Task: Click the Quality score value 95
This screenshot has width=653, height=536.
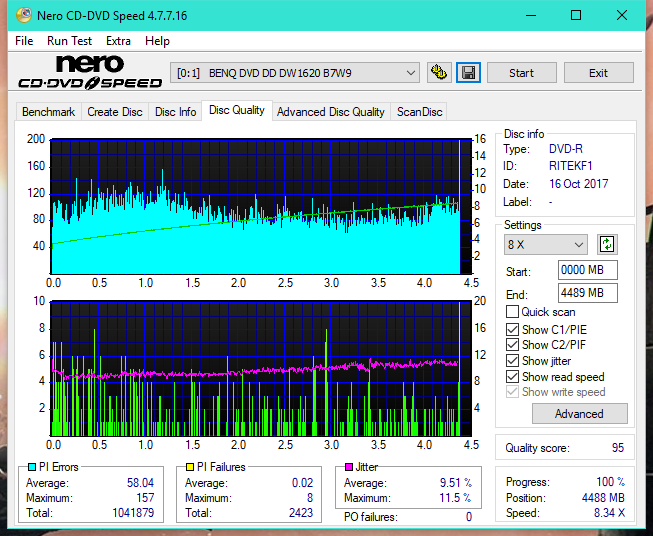Action: (x=618, y=448)
